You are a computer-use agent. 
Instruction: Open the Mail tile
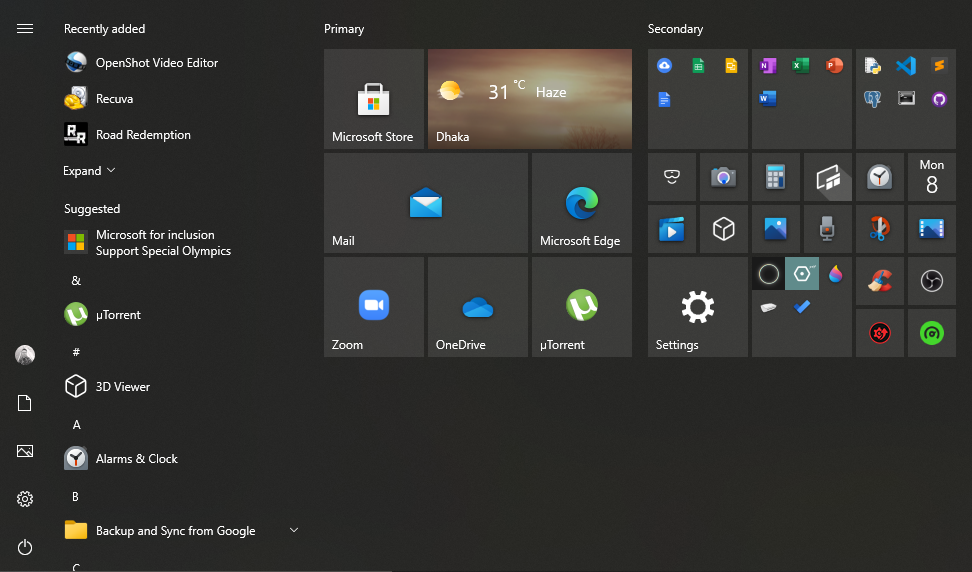click(x=425, y=203)
